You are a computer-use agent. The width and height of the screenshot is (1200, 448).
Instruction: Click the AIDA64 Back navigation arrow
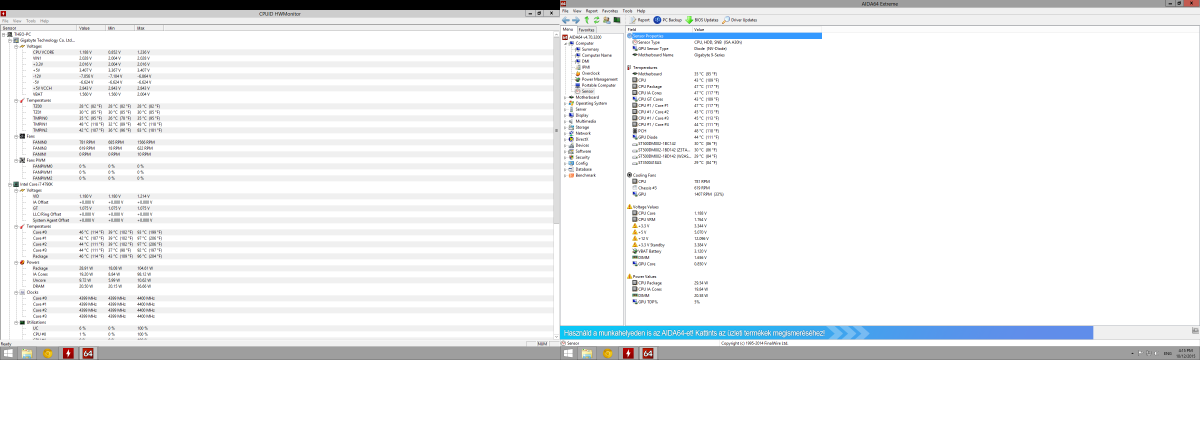click(566, 19)
